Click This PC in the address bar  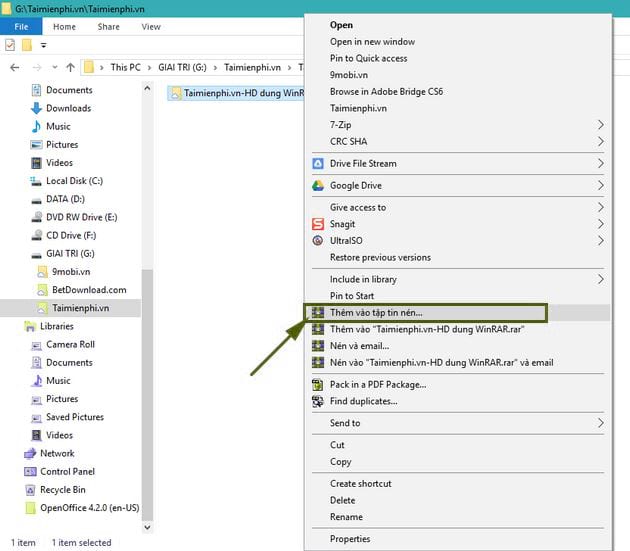coord(125,67)
